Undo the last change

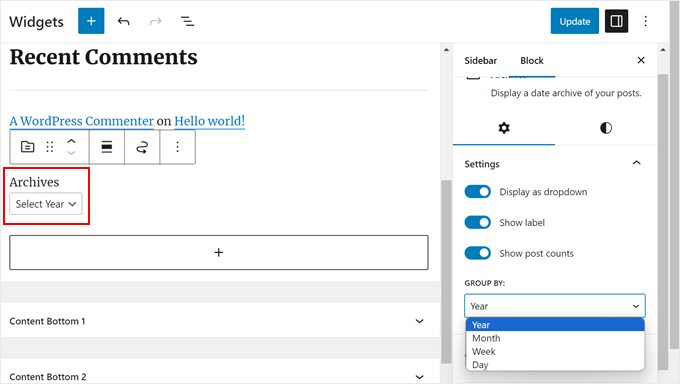pyautogui.click(x=124, y=21)
